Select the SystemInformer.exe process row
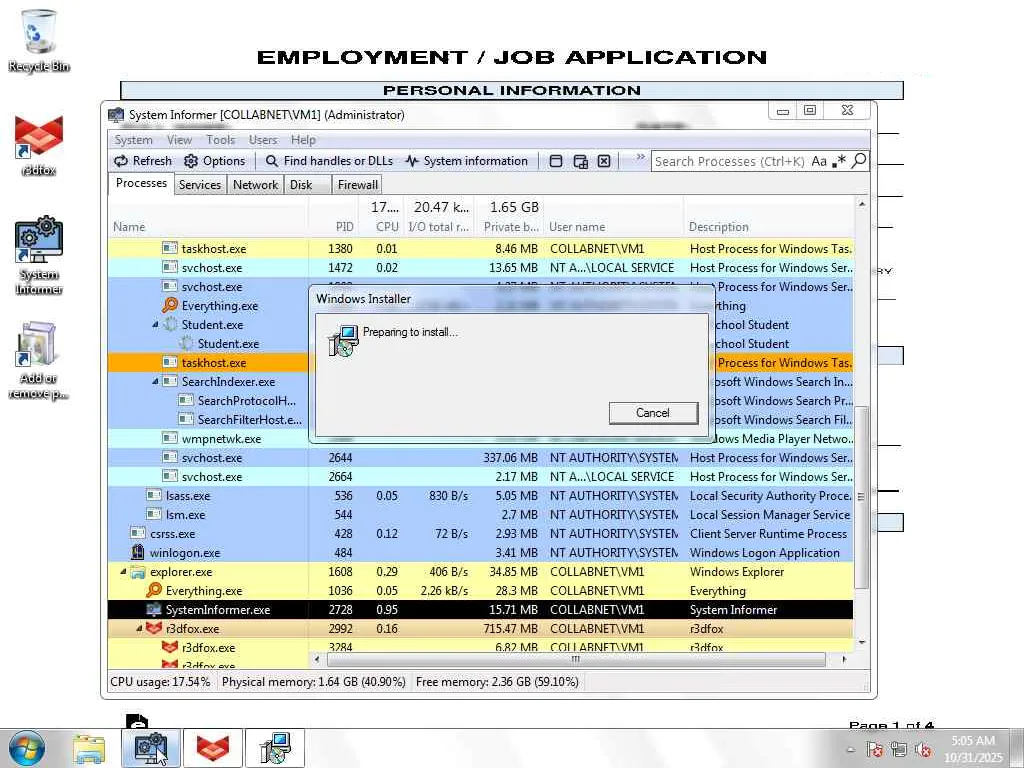This screenshot has height=768, width=1024. (480, 610)
